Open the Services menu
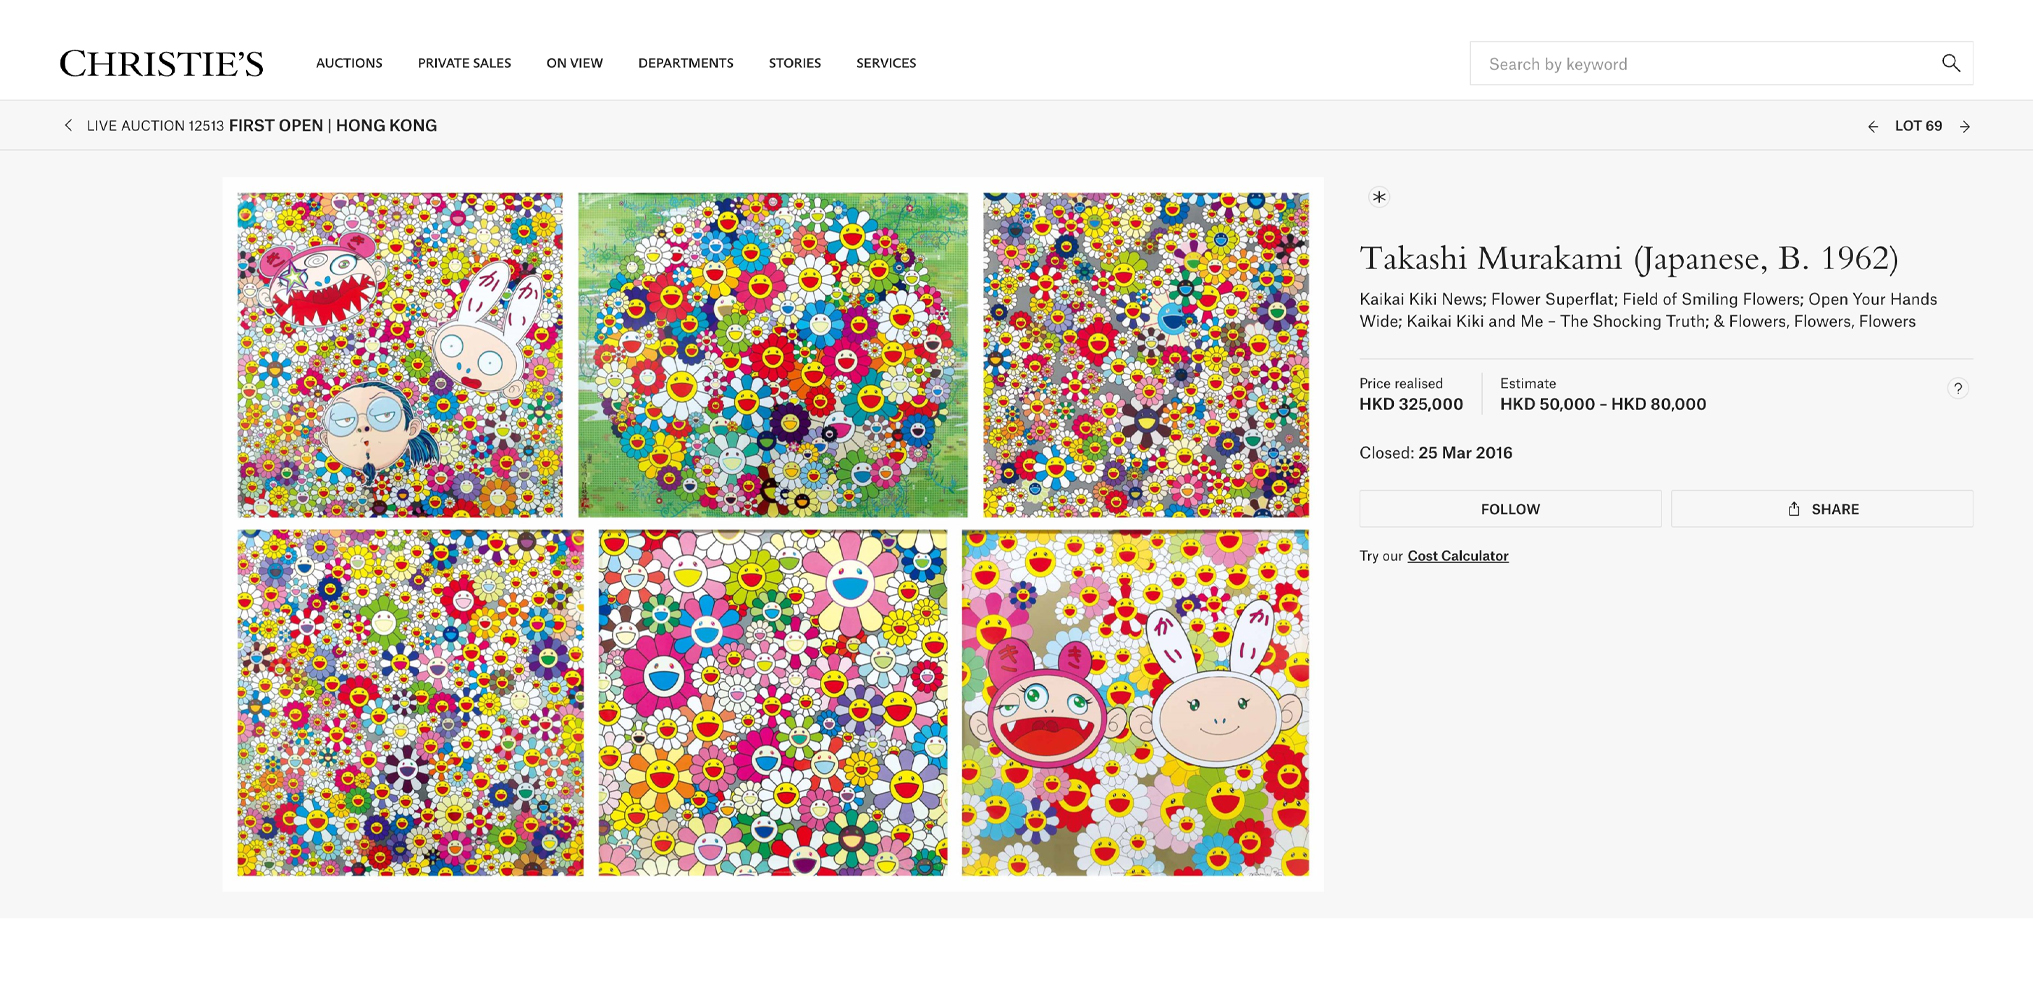This screenshot has height=1000, width=2033. 886,63
